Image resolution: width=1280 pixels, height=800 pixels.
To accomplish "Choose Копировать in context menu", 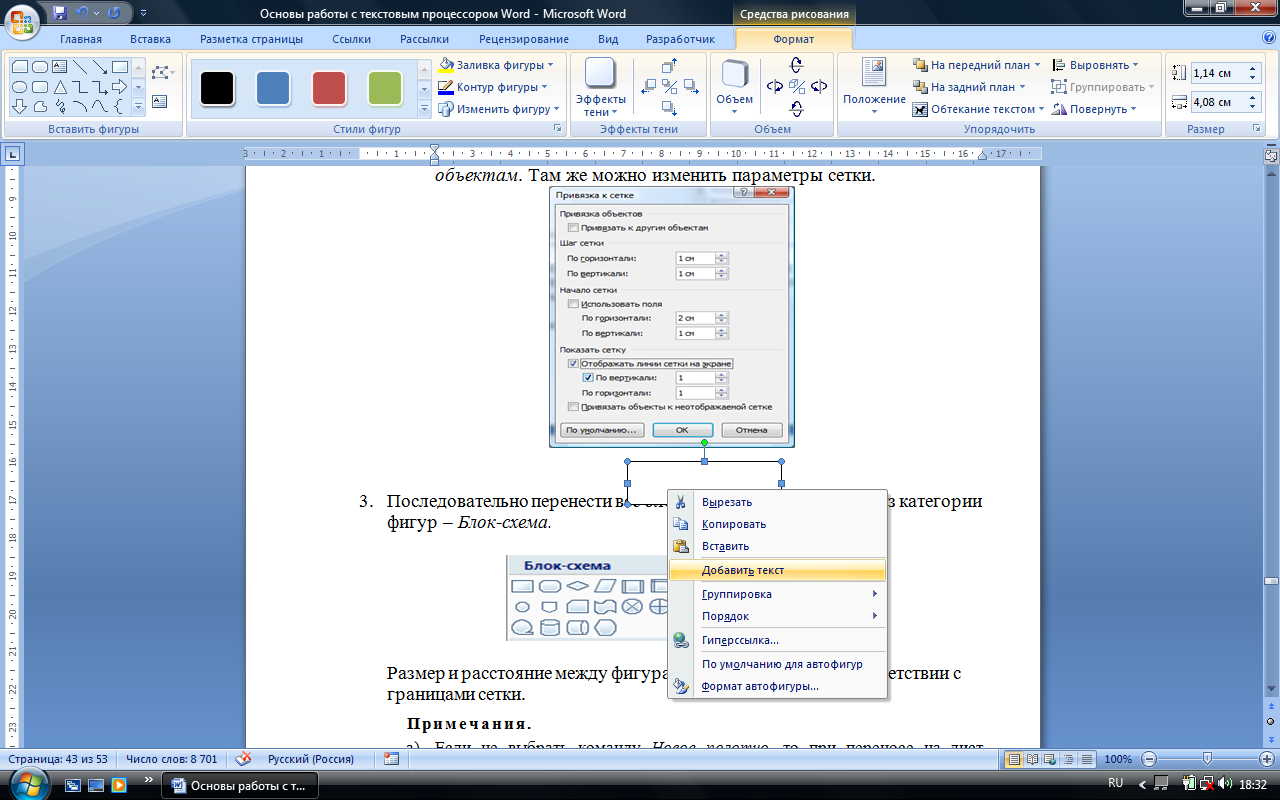I will pos(777,524).
